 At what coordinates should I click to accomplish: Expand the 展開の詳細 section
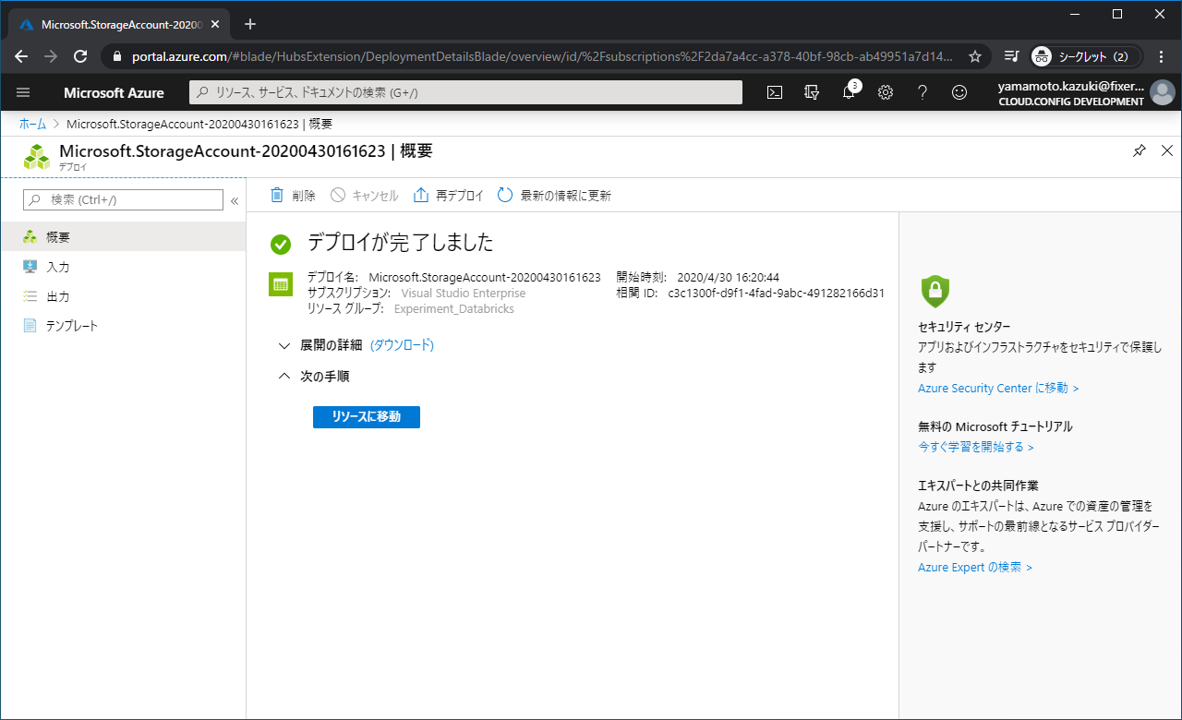click(x=285, y=345)
